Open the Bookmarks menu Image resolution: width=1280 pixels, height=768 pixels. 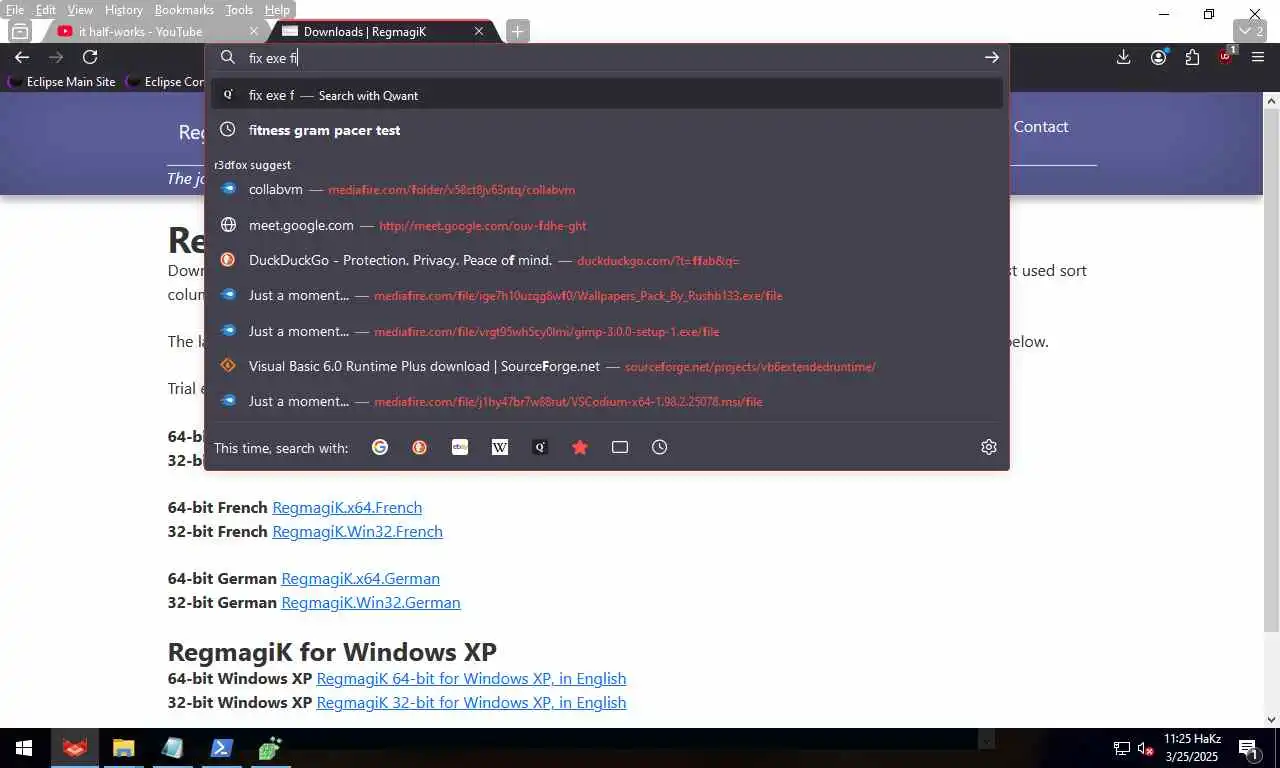(x=184, y=9)
